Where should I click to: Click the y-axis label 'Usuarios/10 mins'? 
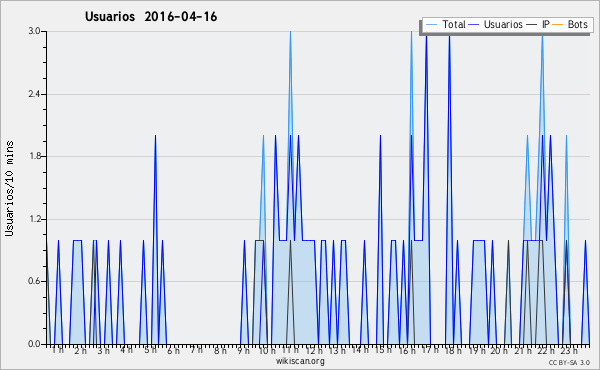point(9,189)
